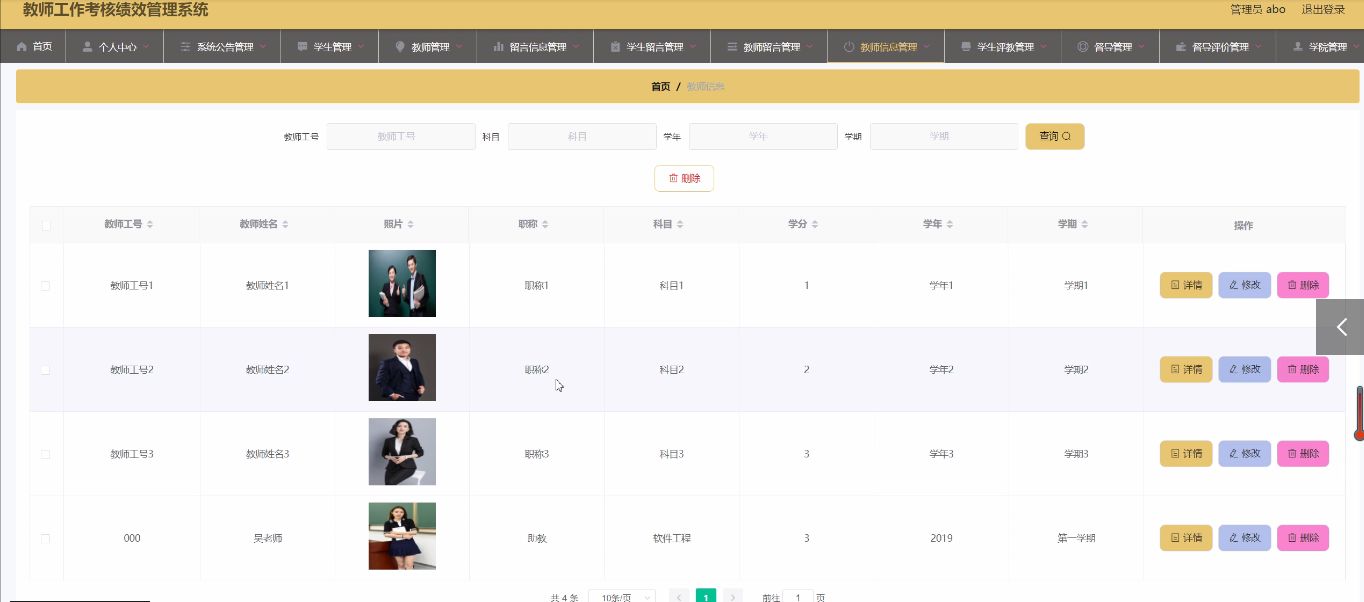Screen dimensions: 1364x602
Task: Open photo thumbnail of 教师姓名2
Action: pyautogui.click(x=402, y=368)
